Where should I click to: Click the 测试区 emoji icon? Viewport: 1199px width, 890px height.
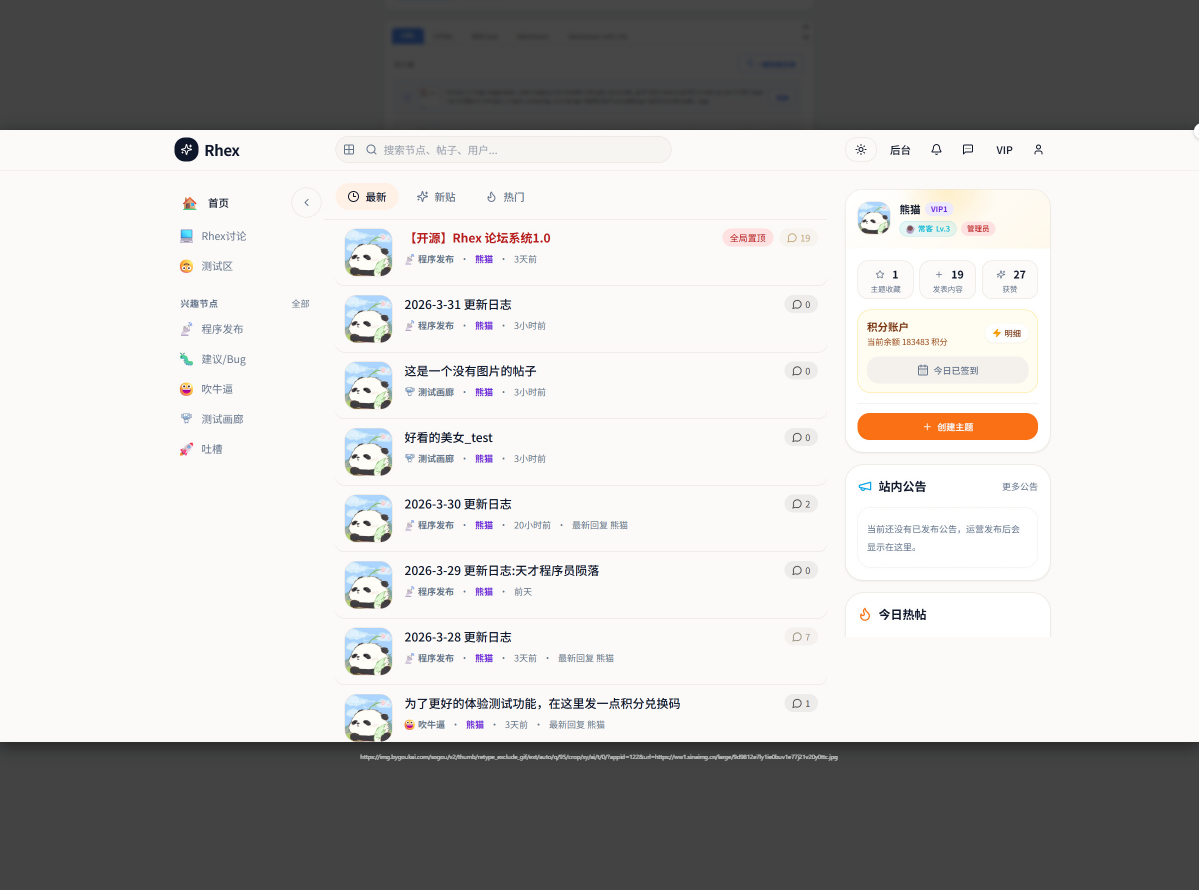[x=187, y=266]
